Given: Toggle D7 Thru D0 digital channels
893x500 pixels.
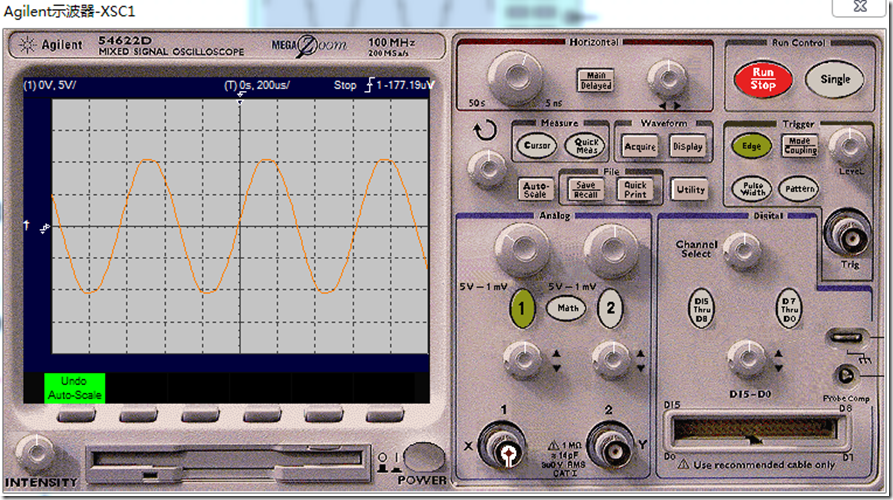Looking at the screenshot, I should (789, 310).
